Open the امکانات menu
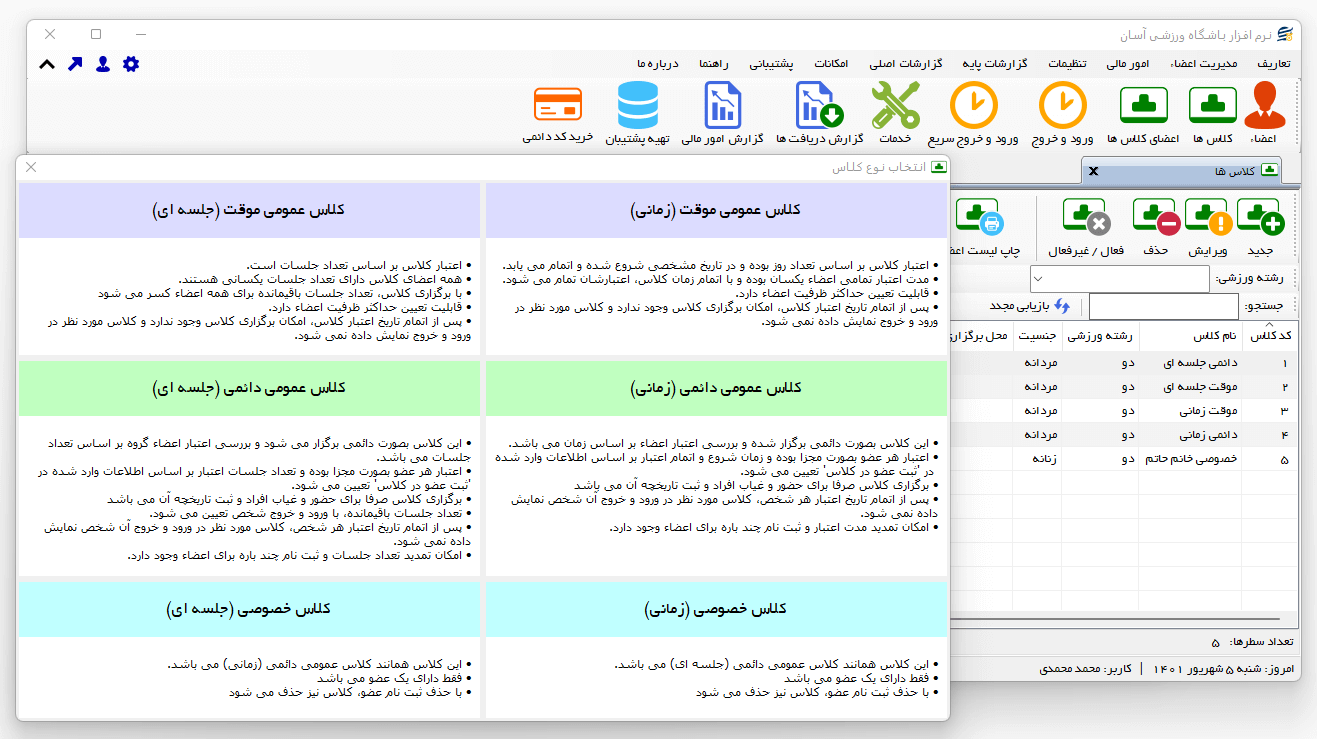The image size is (1317, 739). point(831,63)
